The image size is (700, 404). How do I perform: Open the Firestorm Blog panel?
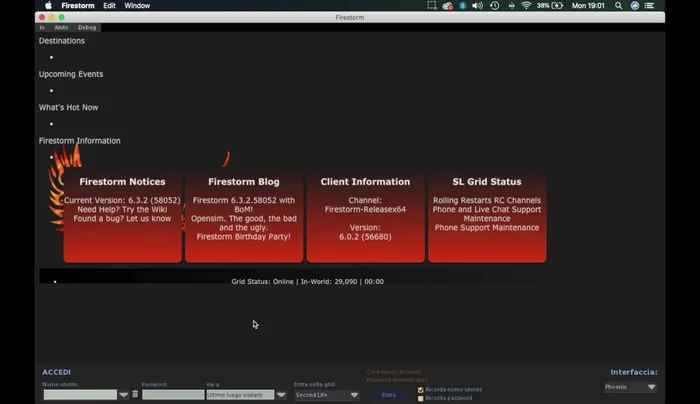tap(243, 215)
